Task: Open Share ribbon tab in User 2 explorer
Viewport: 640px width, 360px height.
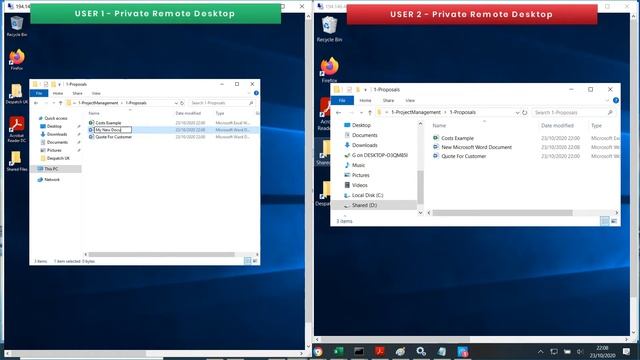Action: pos(389,100)
